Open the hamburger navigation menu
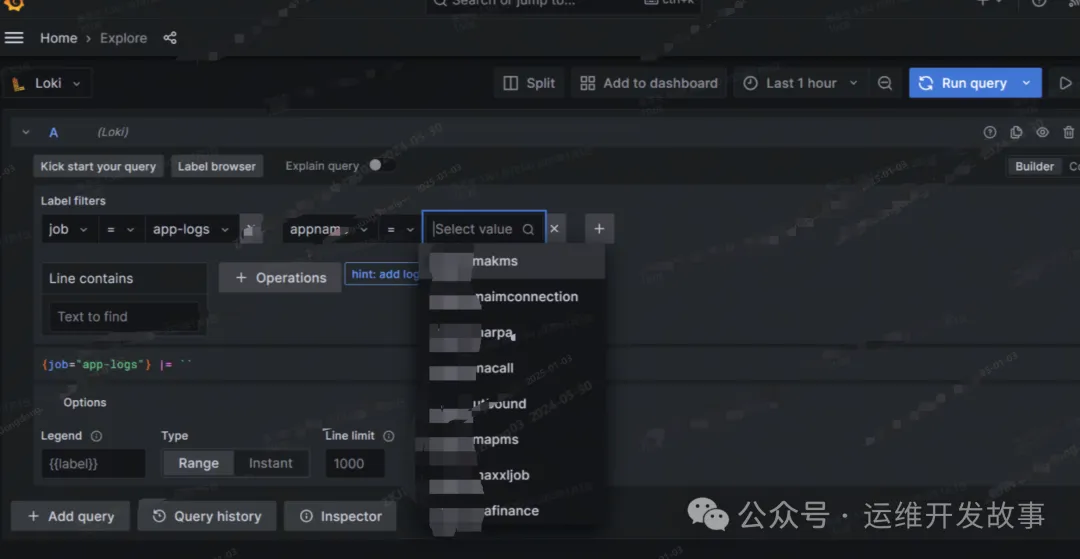Screen dimensions: 1080x559 point(14,38)
